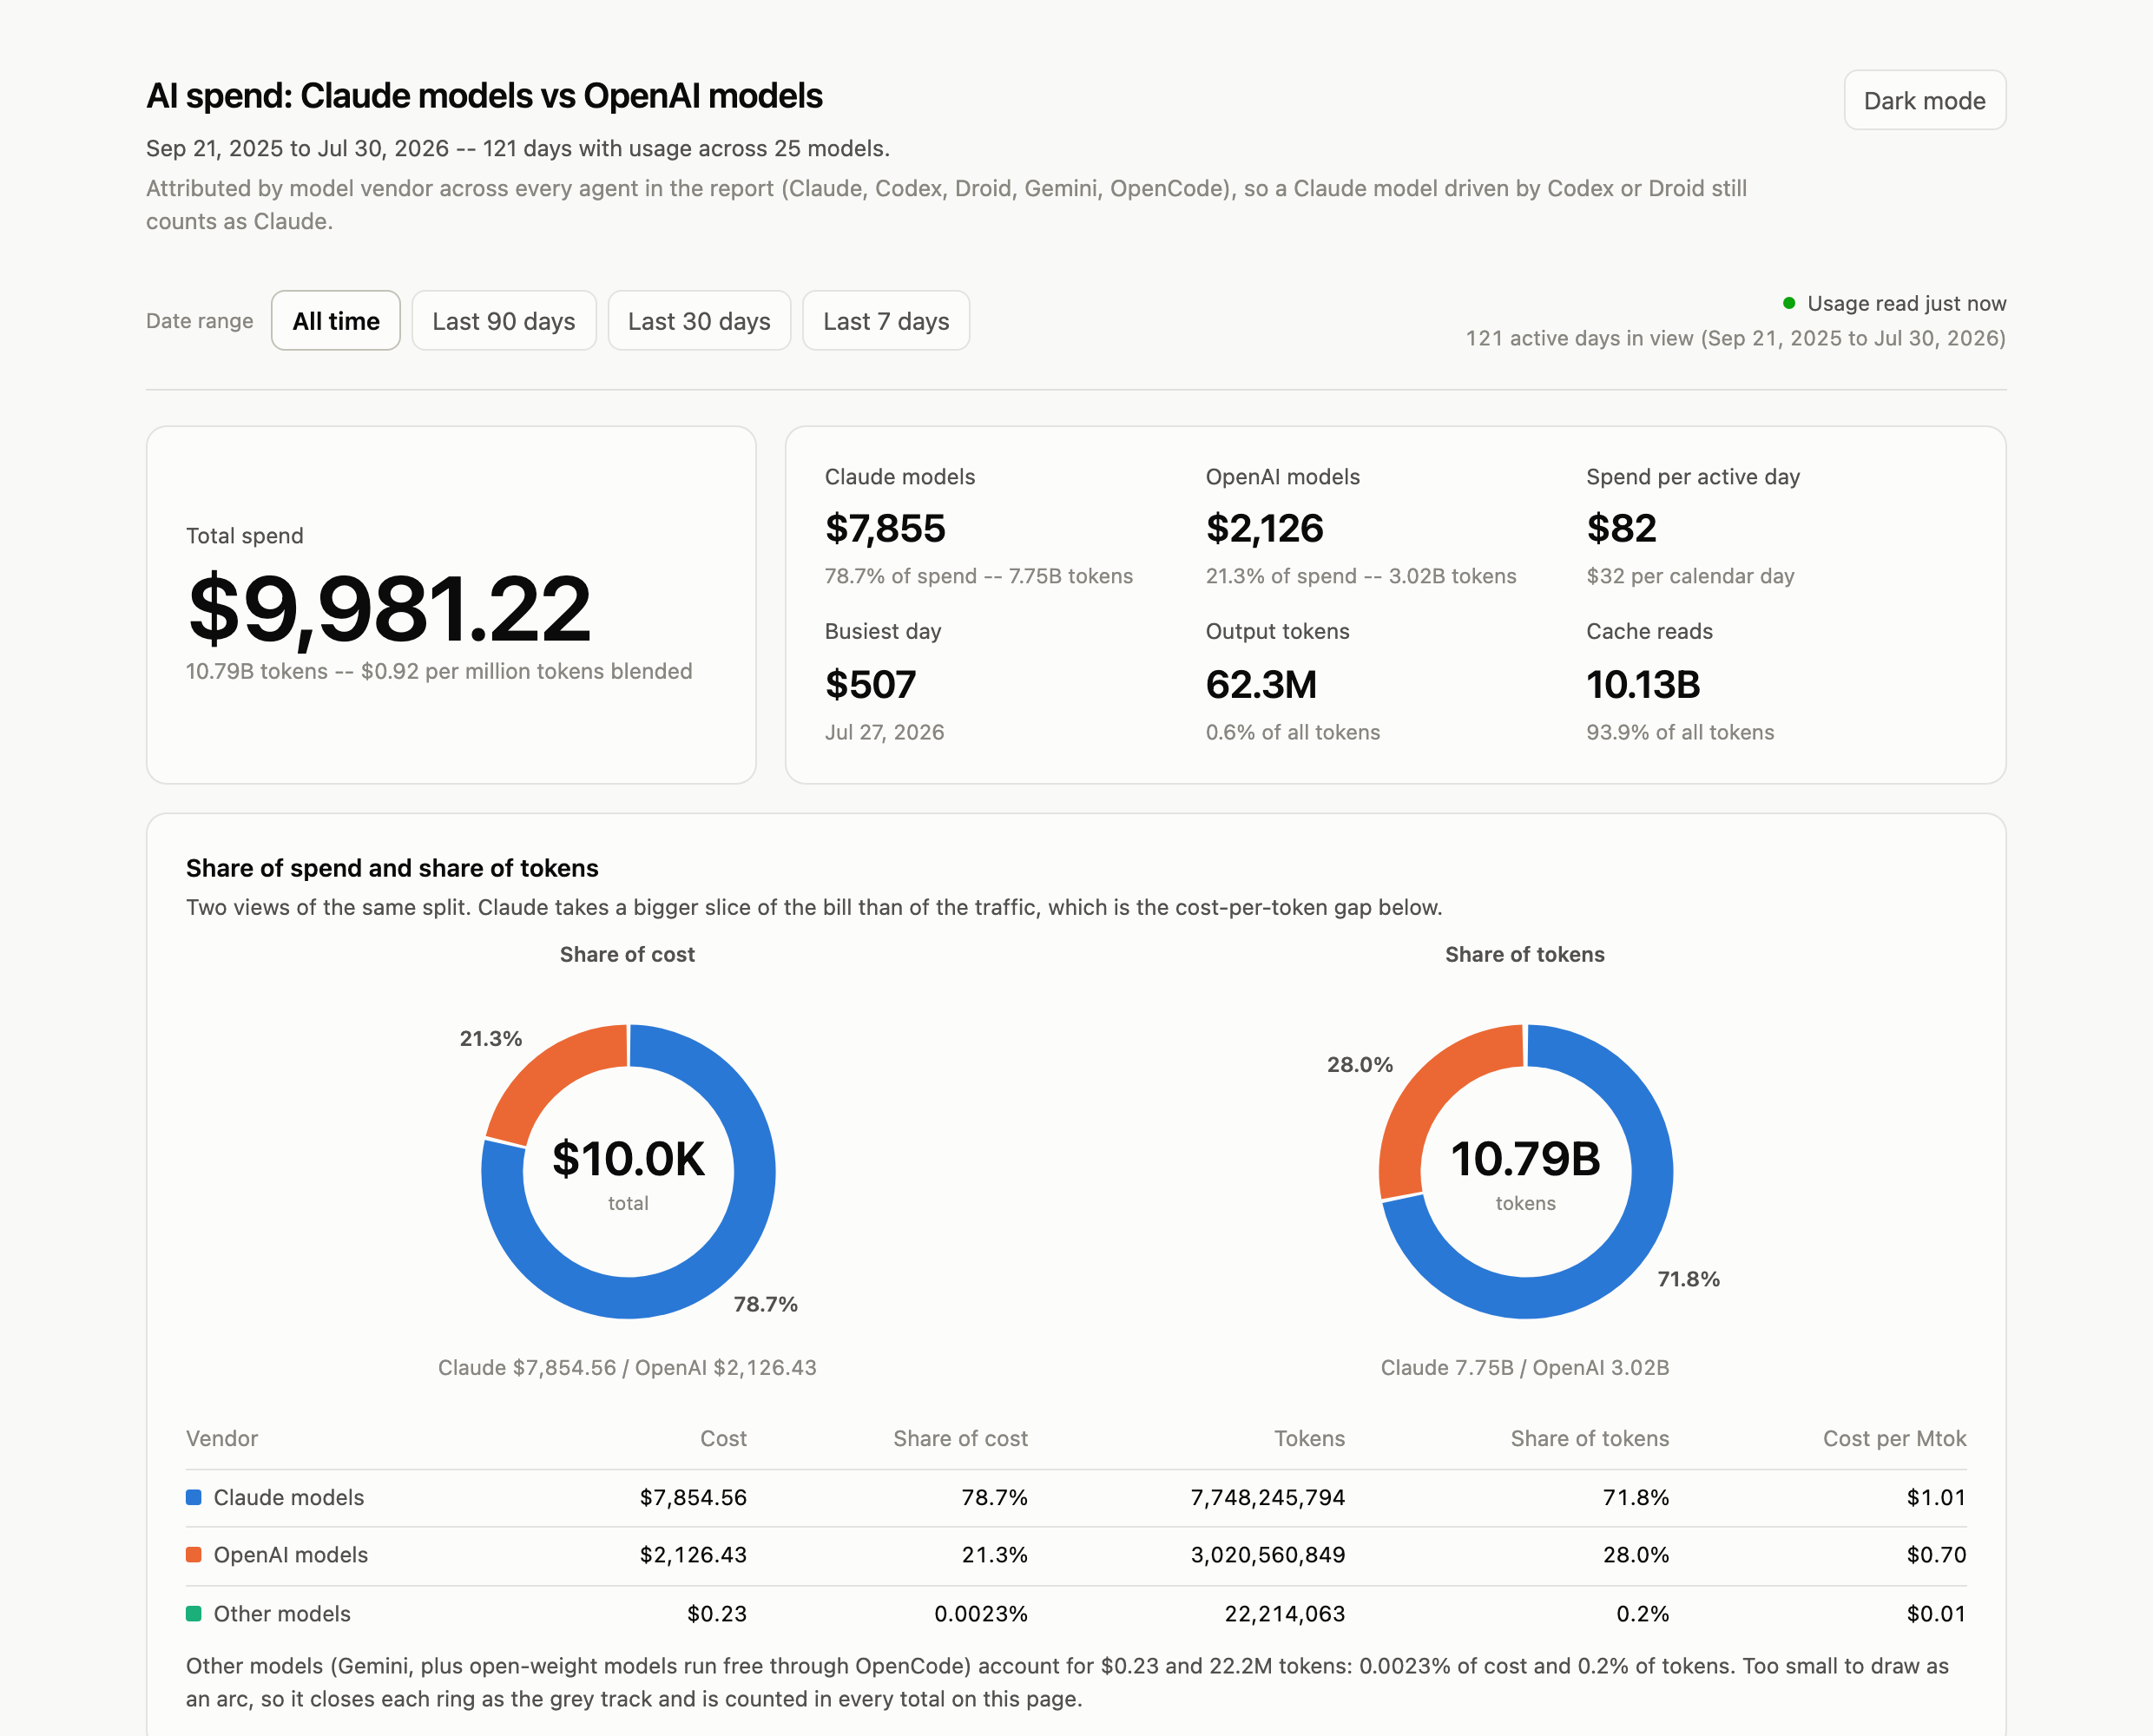Image resolution: width=2153 pixels, height=1736 pixels.
Task: Click the OpenAI models $2,126 stat
Action: (x=1264, y=528)
